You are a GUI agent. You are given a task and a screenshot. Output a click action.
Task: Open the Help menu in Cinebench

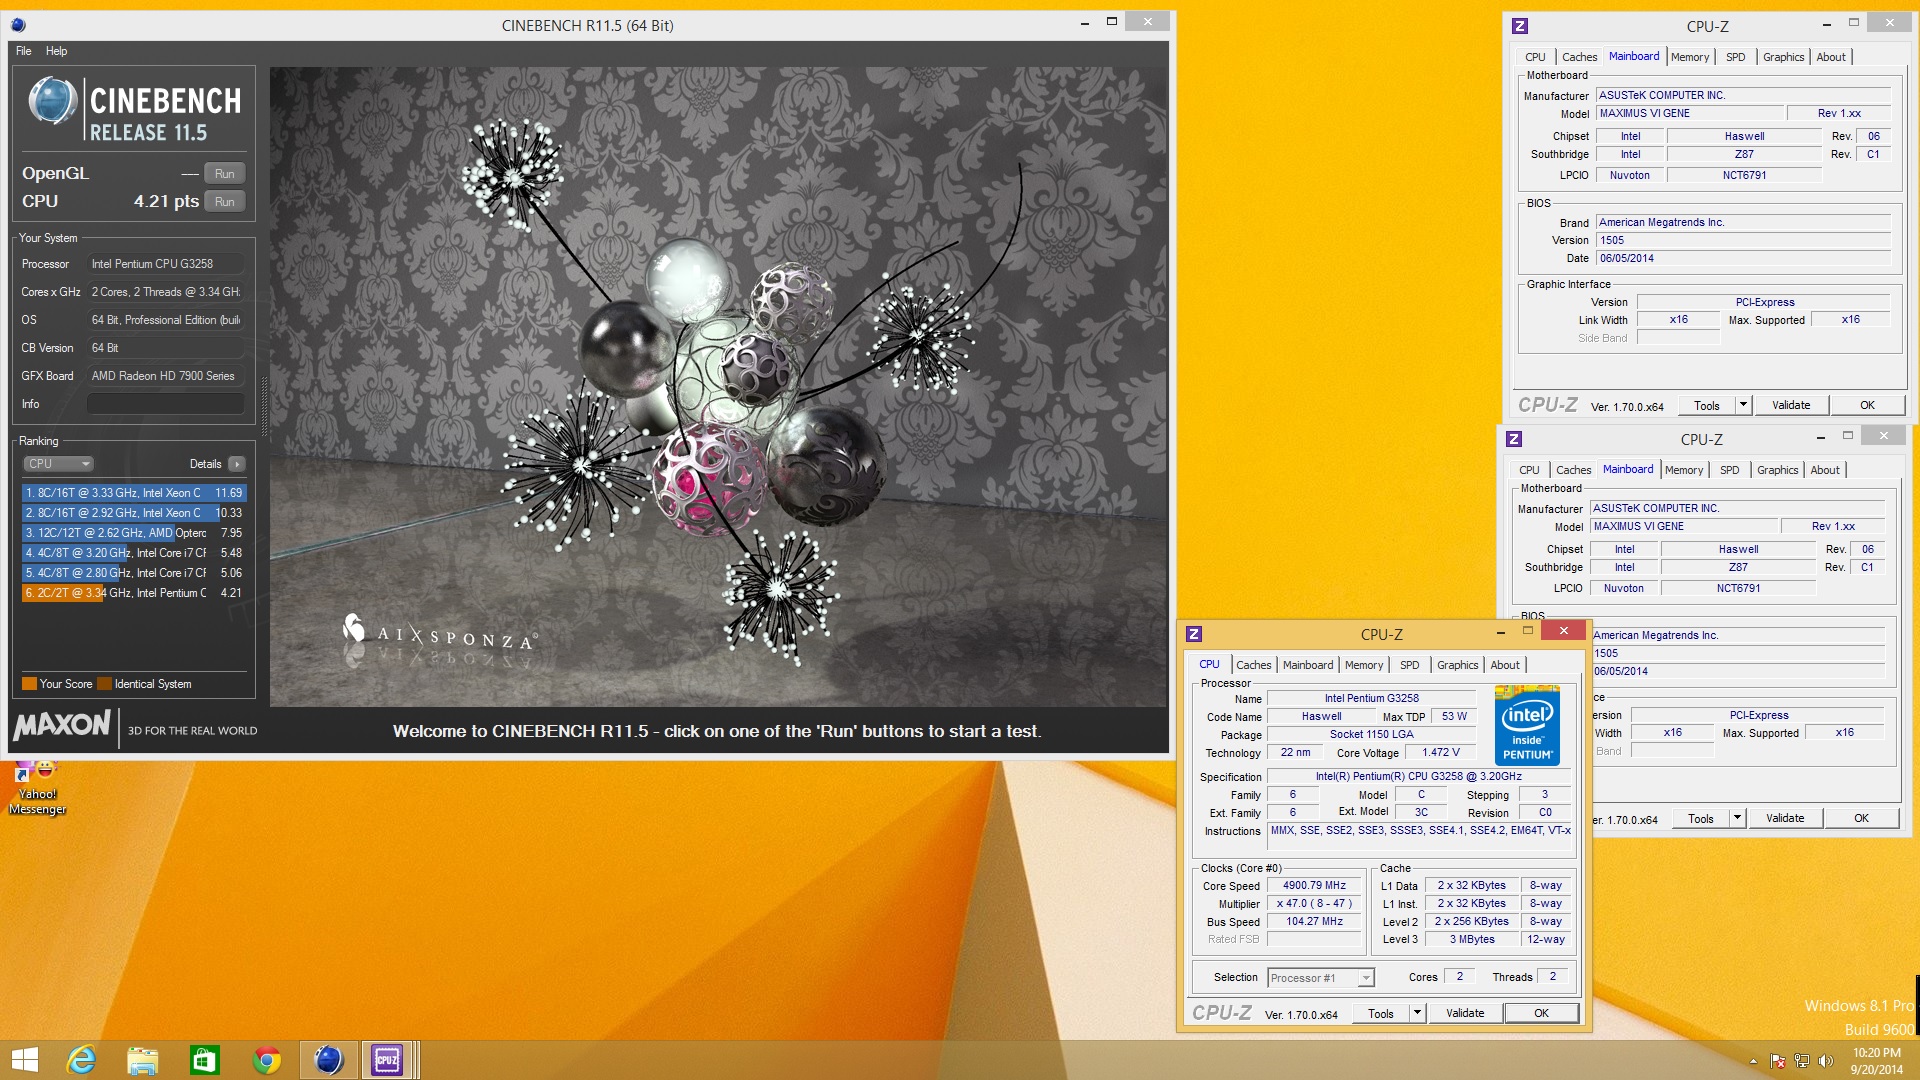[56, 51]
